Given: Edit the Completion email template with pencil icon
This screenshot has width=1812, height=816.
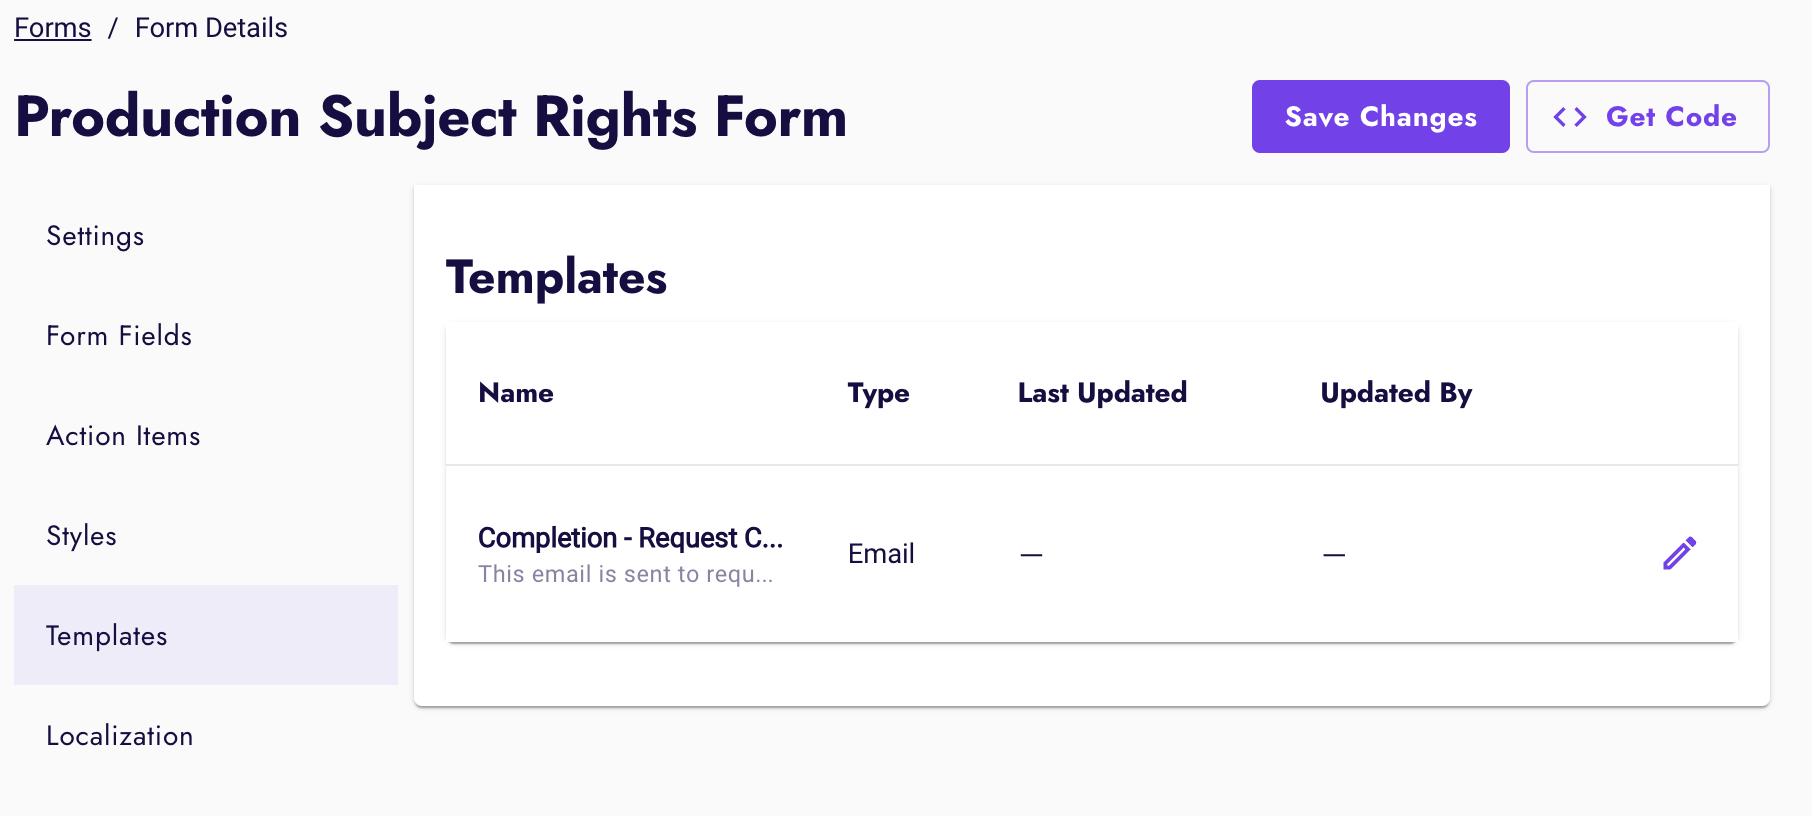Looking at the screenshot, I should [x=1679, y=553].
